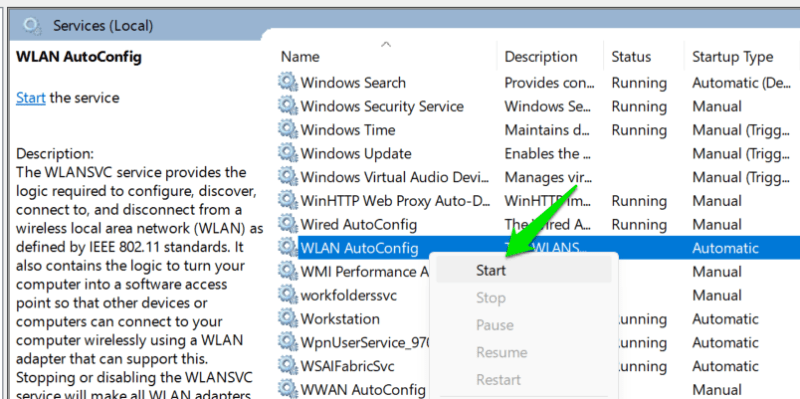Select the Windows Security Service name
The width and height of the screenshot is (800, 399).
tap(382, 106)
